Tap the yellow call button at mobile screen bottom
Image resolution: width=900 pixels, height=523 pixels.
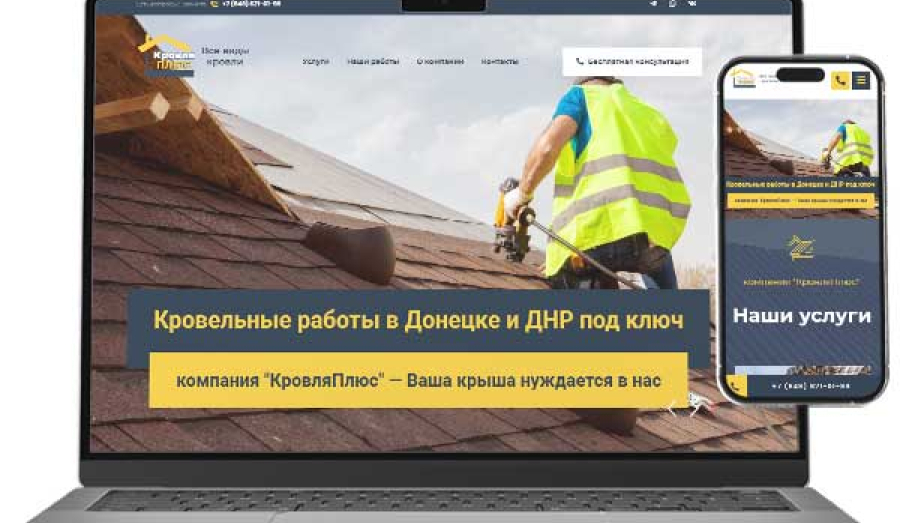(x=737, y=386)
